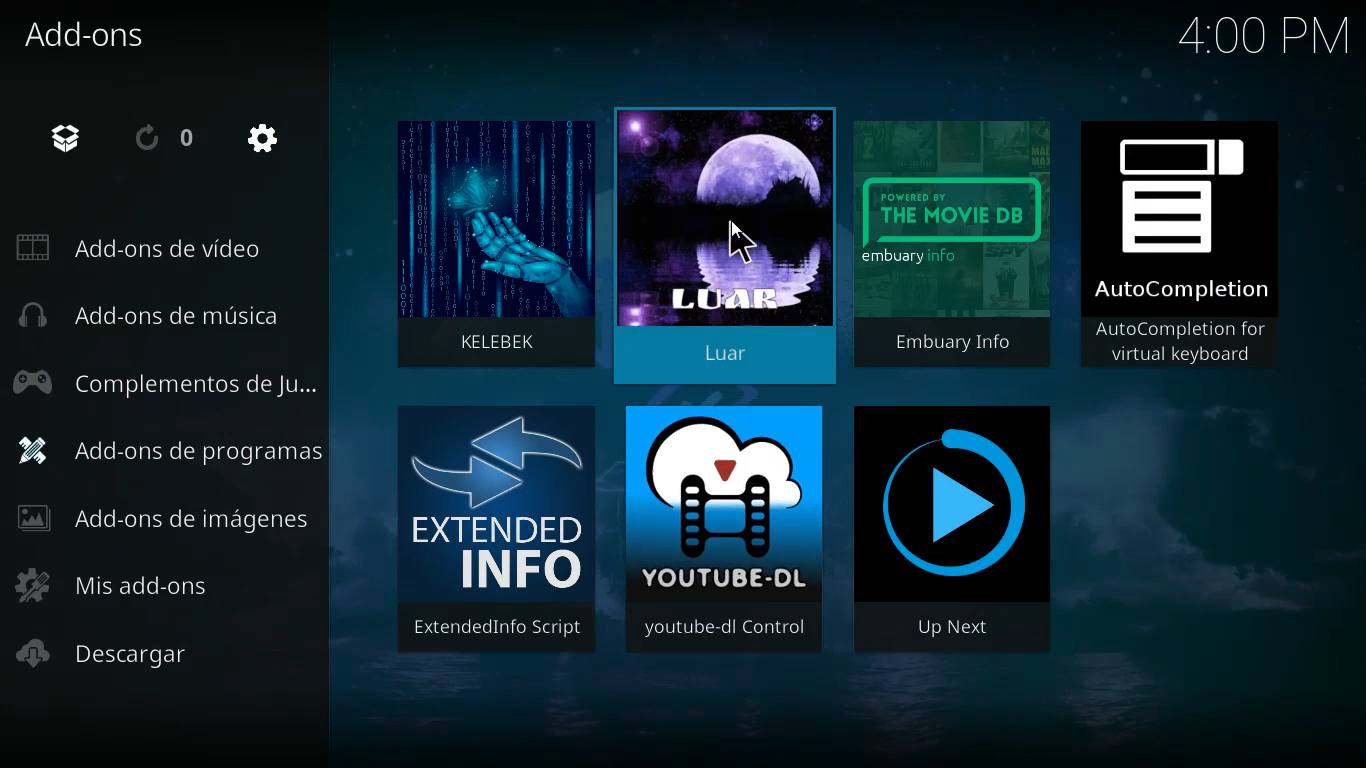Select Complementos de Ju... menu entry
This screenshot has width=1366, height=768.
[x=196, y=384]
